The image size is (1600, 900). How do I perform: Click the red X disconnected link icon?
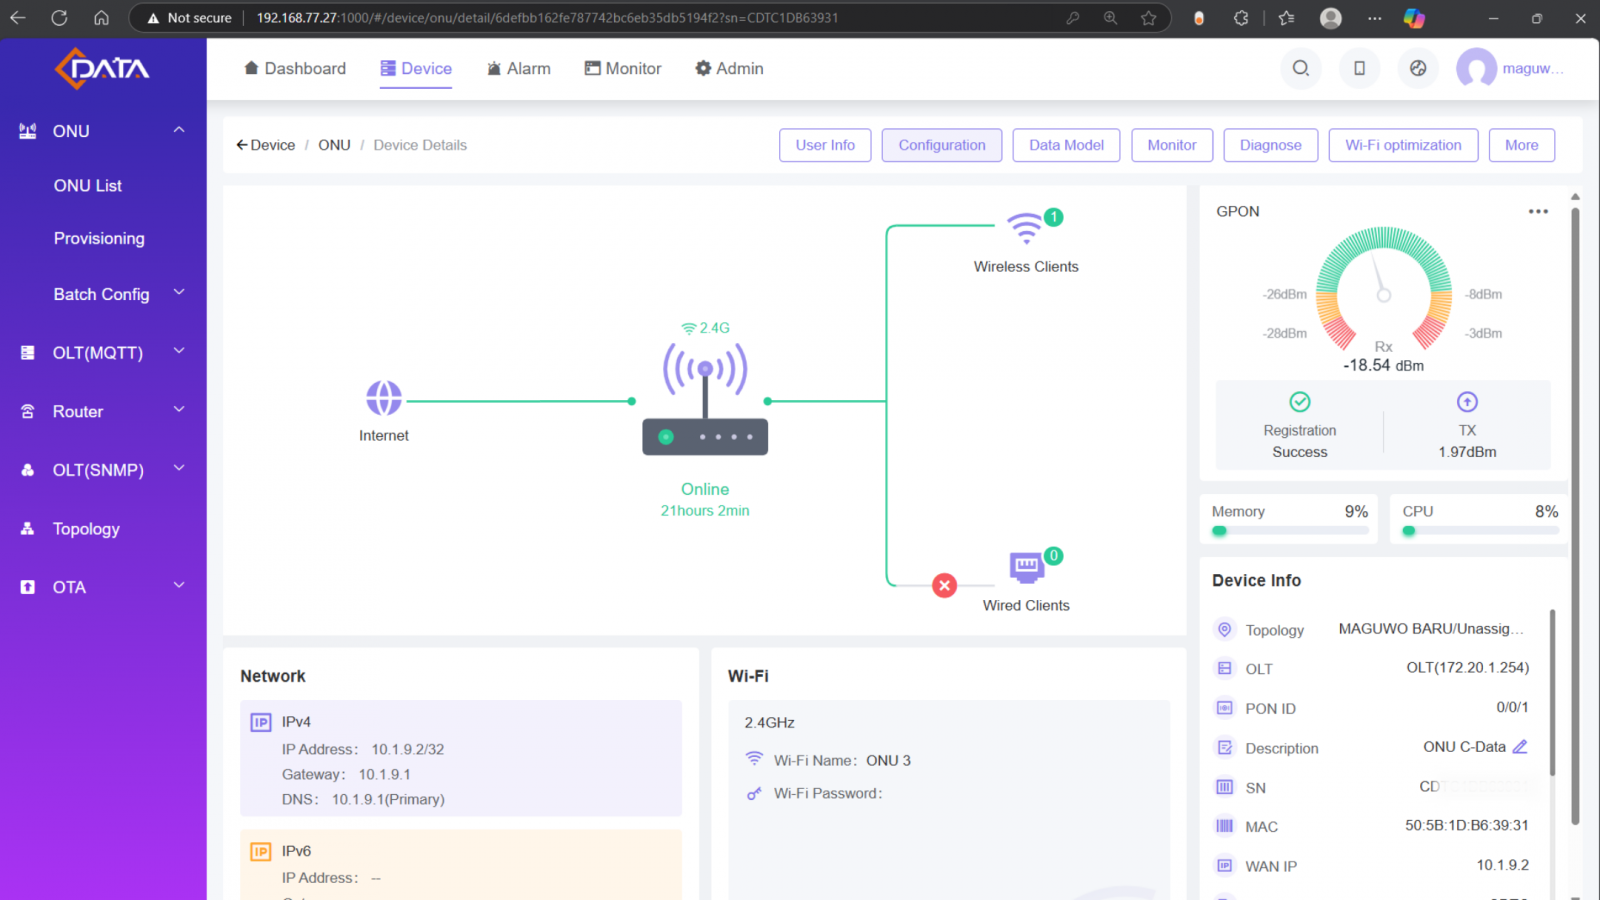click(x=944, y=586)
